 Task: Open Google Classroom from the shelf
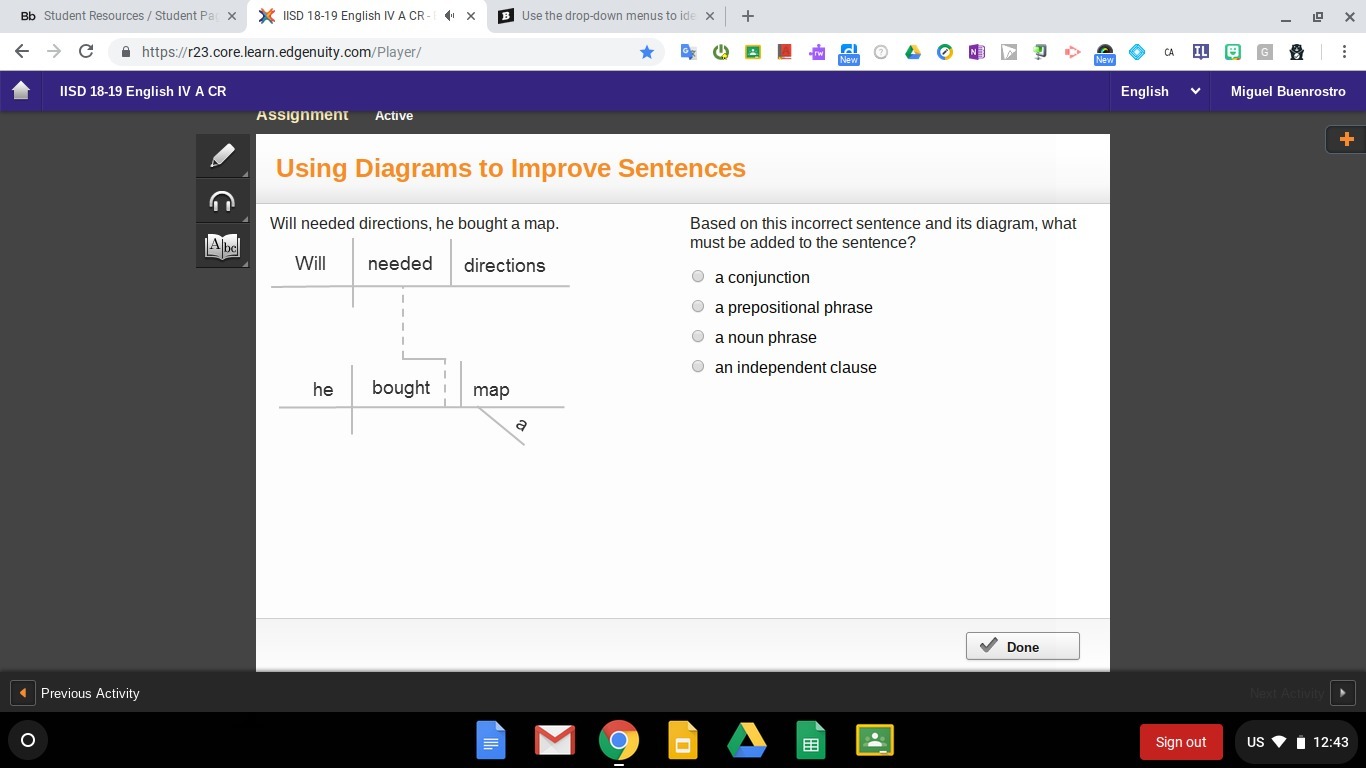[875, 741]
